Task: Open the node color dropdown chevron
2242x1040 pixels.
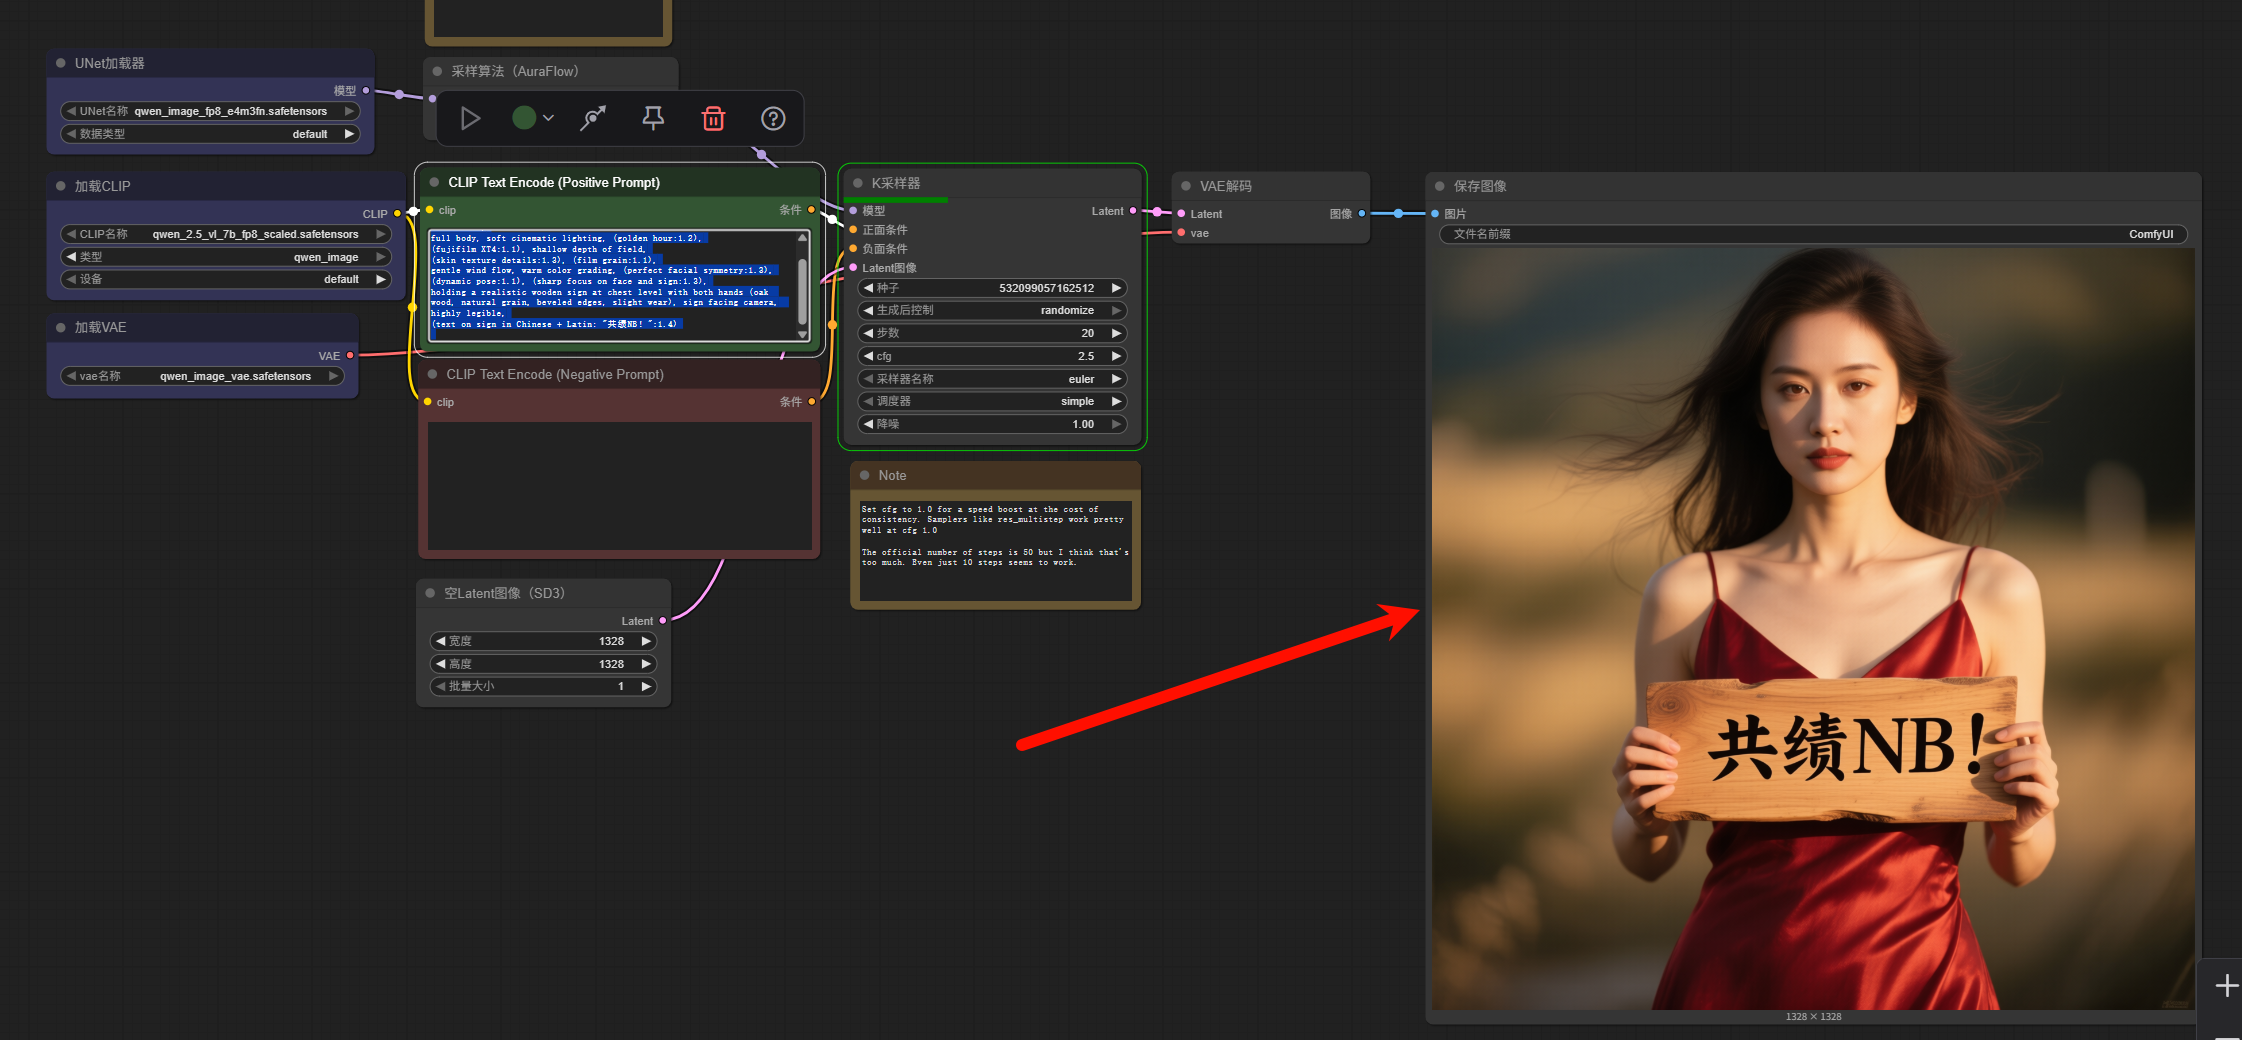Action: tap(548, 118)
